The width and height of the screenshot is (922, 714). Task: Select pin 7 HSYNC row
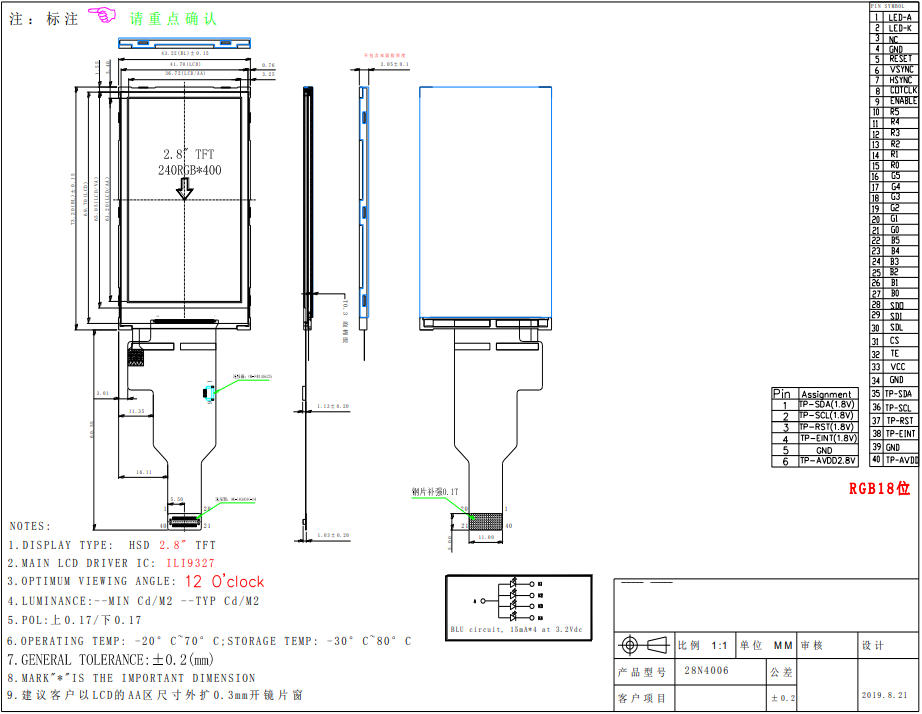tap(894, 81)
